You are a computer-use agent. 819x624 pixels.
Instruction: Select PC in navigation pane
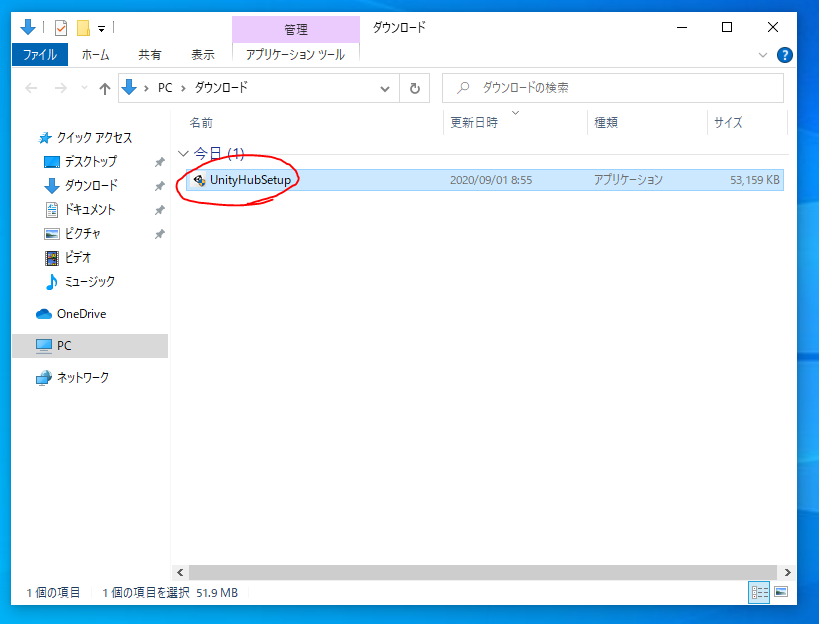point(90,346)
